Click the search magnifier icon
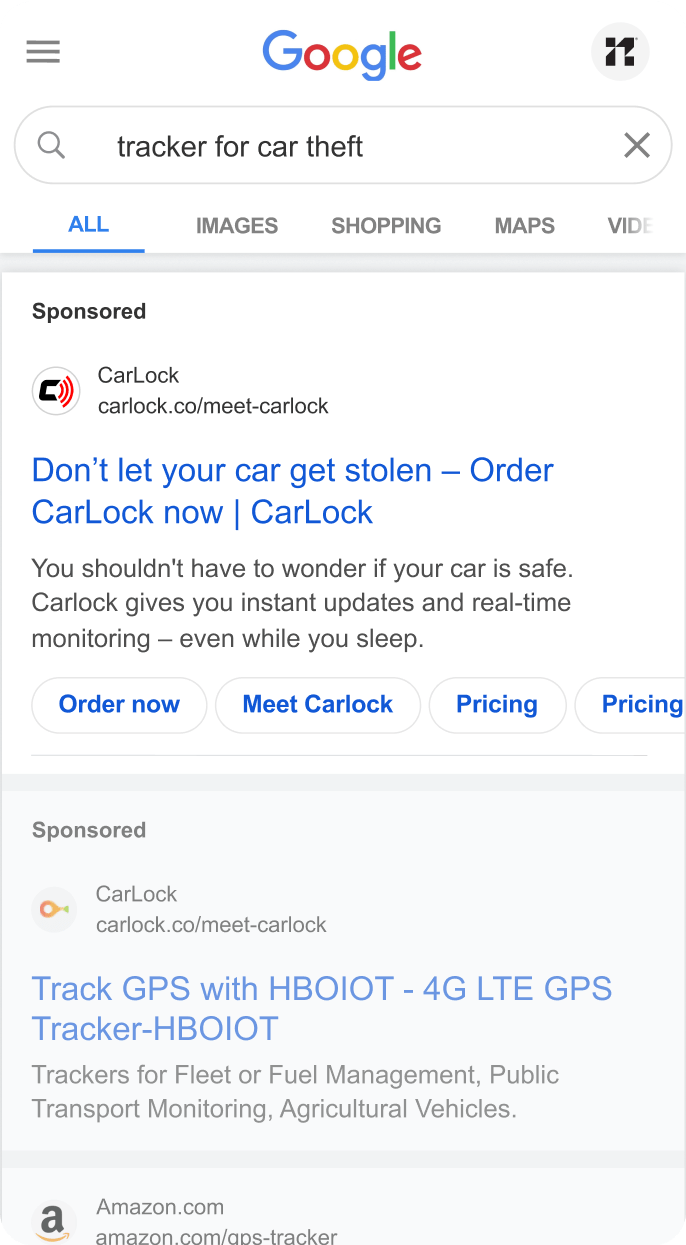Screen dimensions: 686x1245 pyautogui.click(x=52, y=146)
